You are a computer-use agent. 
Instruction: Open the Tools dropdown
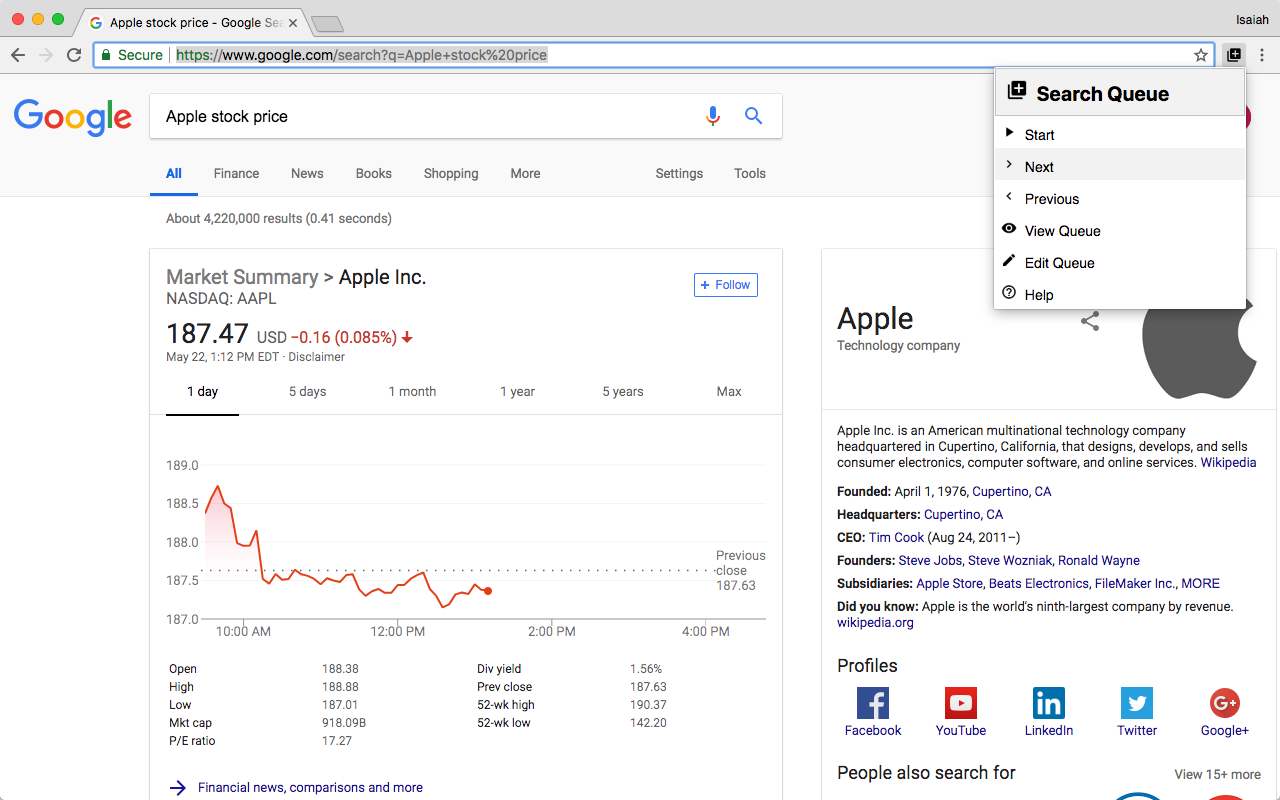pyautogui.click(x=749, y=173)
